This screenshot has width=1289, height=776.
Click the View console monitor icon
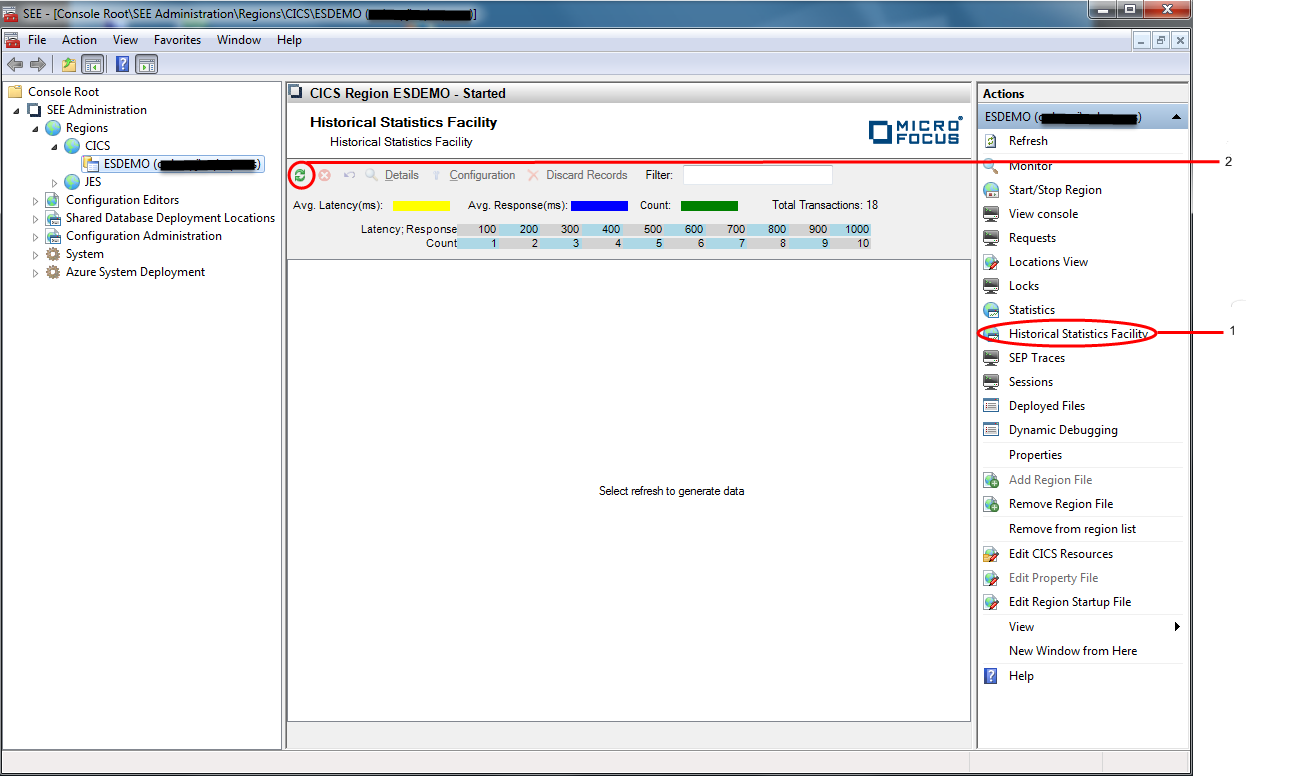pos(991,214)
